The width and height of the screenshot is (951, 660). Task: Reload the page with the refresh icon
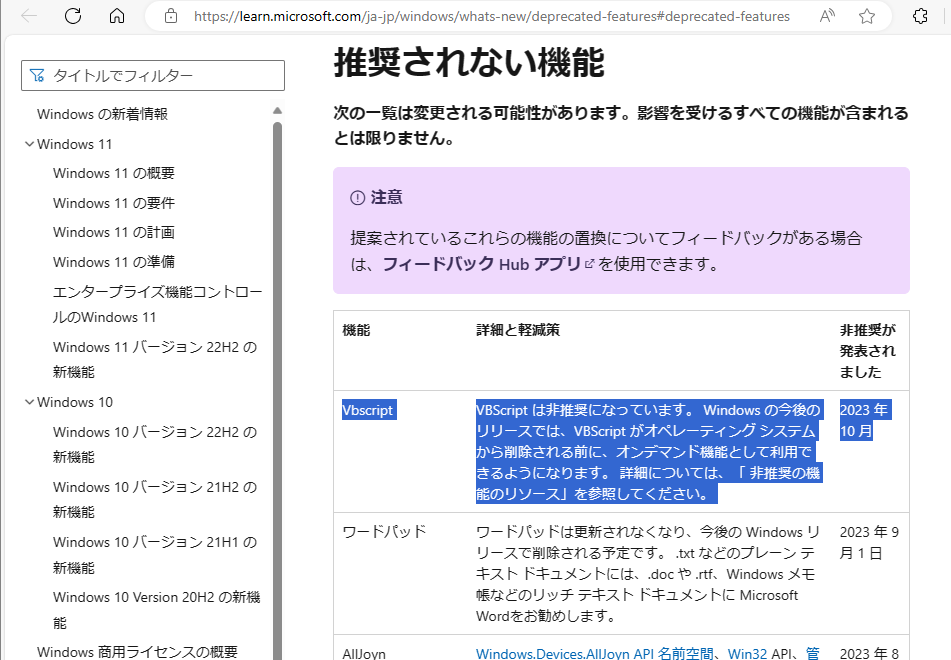(73, 16)
